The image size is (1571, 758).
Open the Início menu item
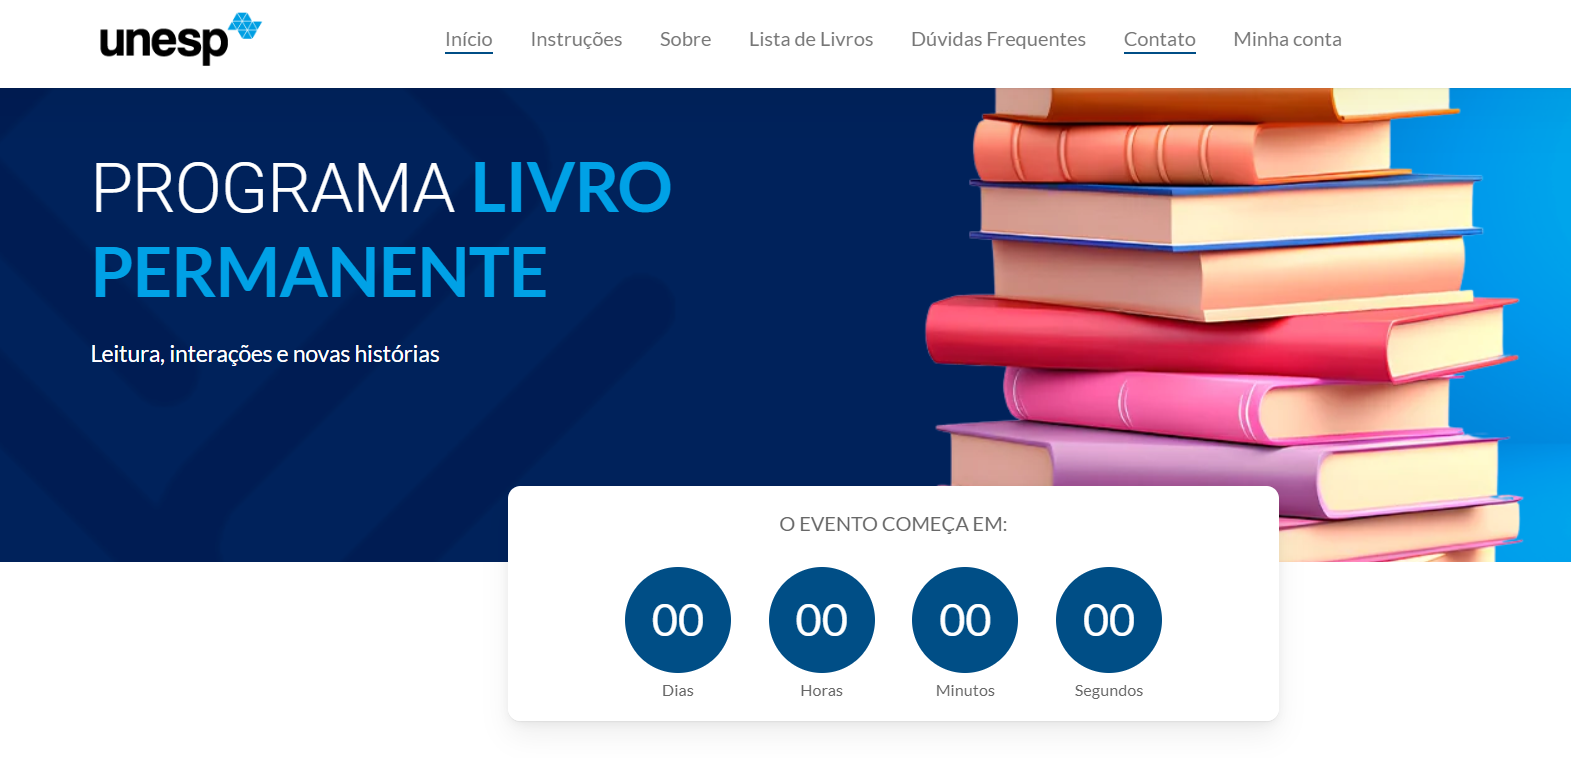pyautogui.click(x=469, y=39)
